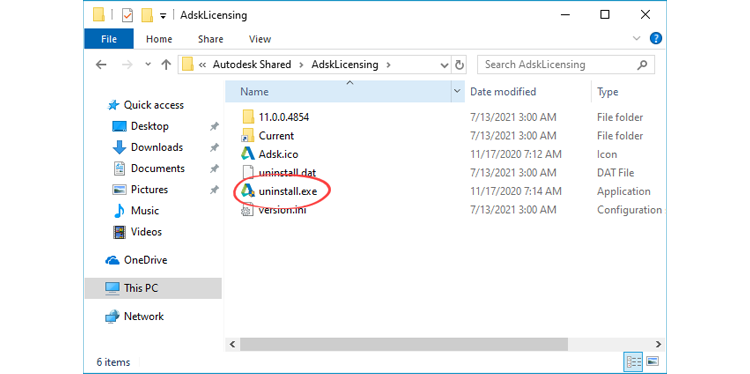Open the Share ribbon tab
The image size is (750, 374).
(210, 39)
